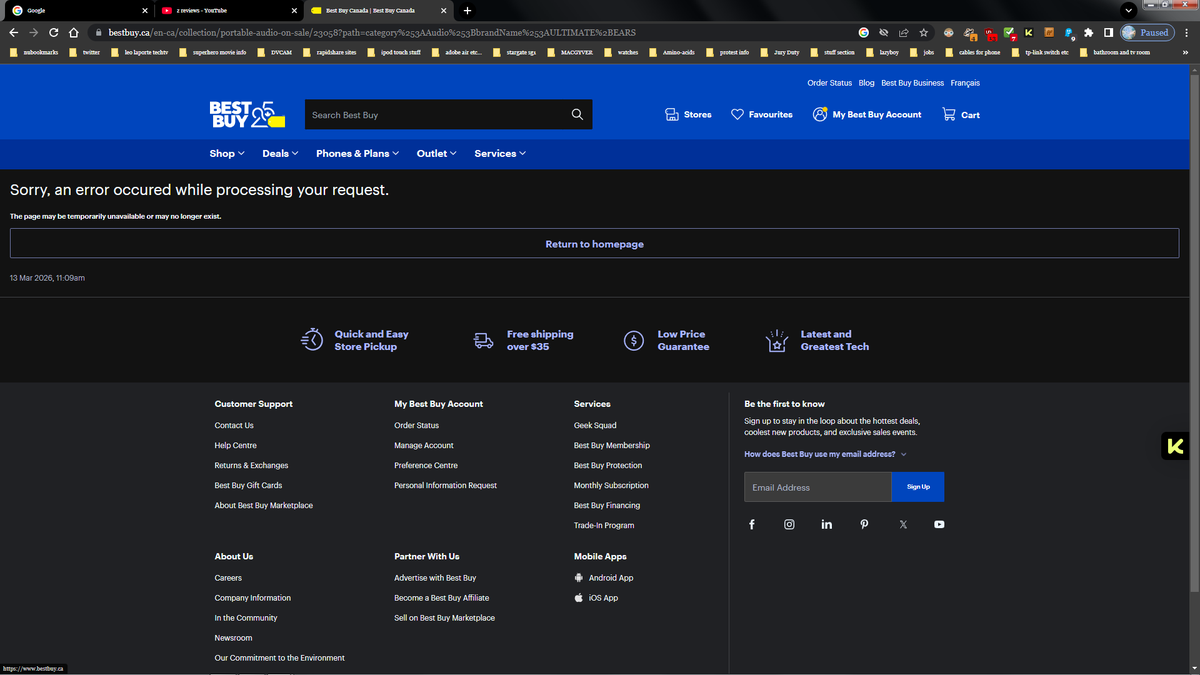The image size is (1200, 675).
Task: Toggle the browser side panel icon
Action: tap(1108, 32)
